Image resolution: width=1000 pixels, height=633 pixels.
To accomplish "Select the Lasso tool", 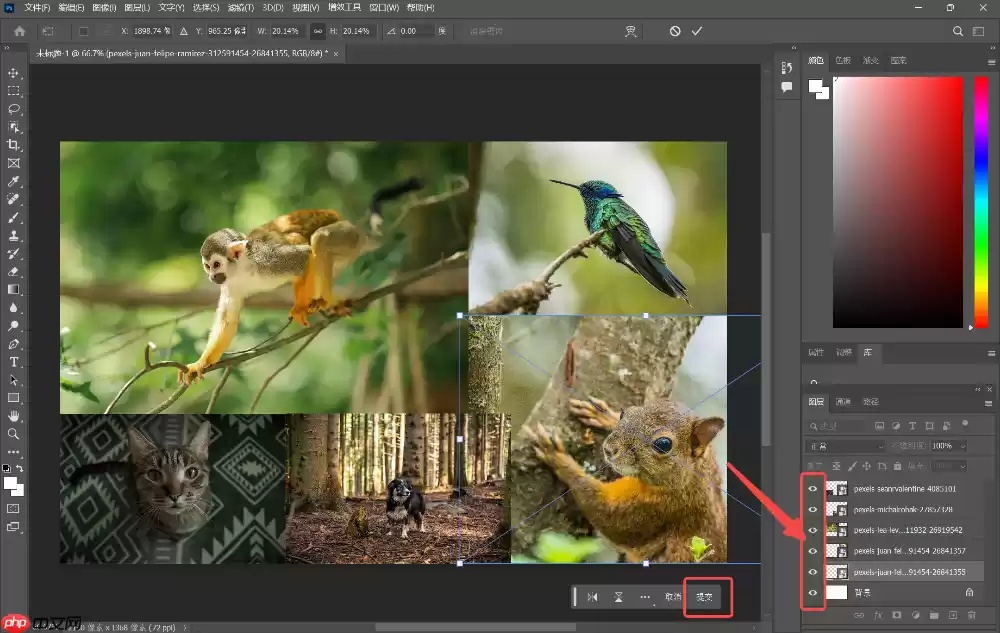I will (14, 109).
